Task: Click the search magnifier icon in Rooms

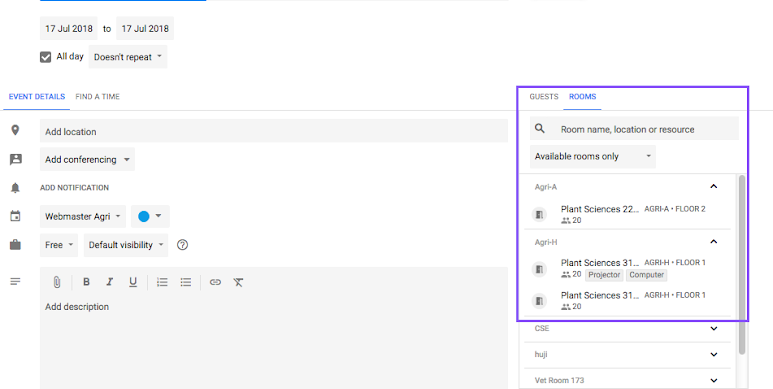Action: pos(540,129)
